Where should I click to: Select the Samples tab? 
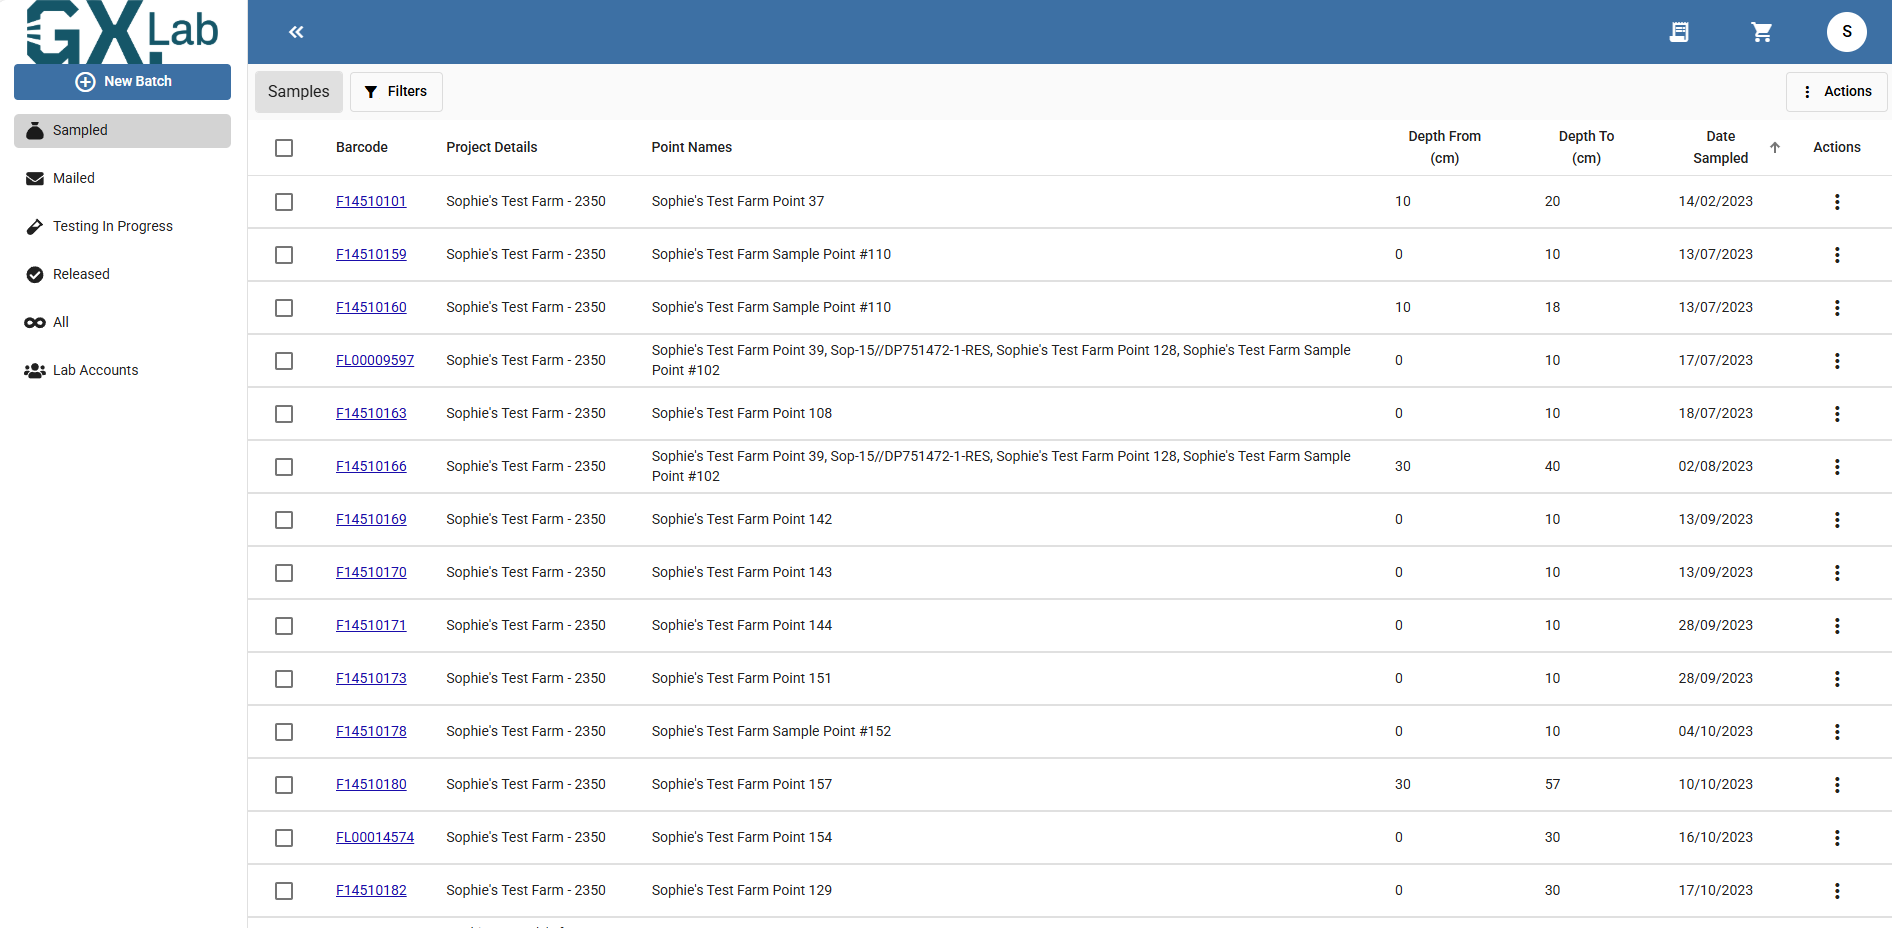coord(298,91)
